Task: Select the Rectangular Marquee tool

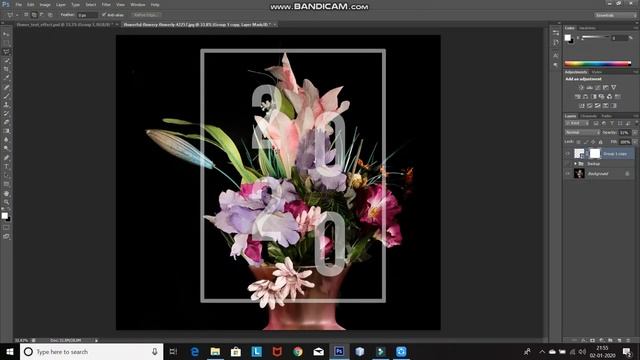Action: (6, 43)
